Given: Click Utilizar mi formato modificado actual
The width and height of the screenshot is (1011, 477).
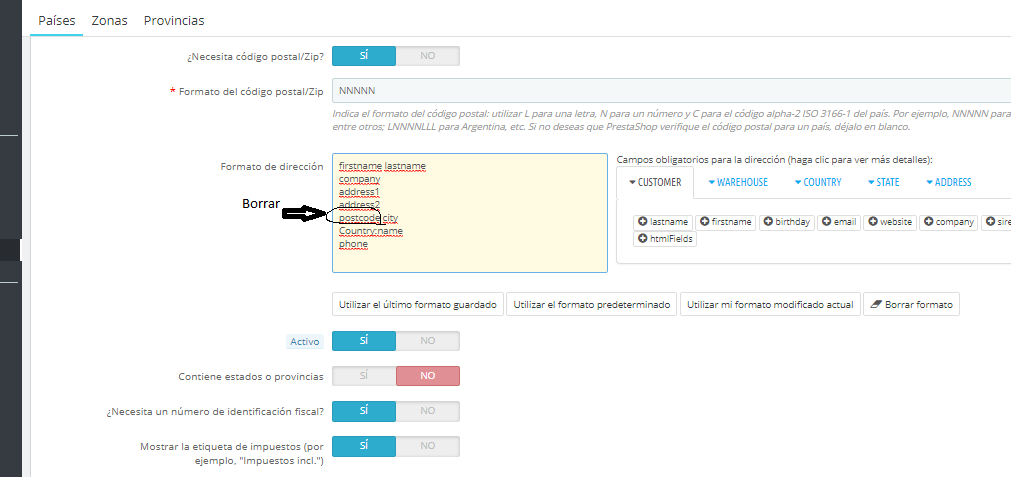Looking at the screenshot, I should (x=770, y=305).
